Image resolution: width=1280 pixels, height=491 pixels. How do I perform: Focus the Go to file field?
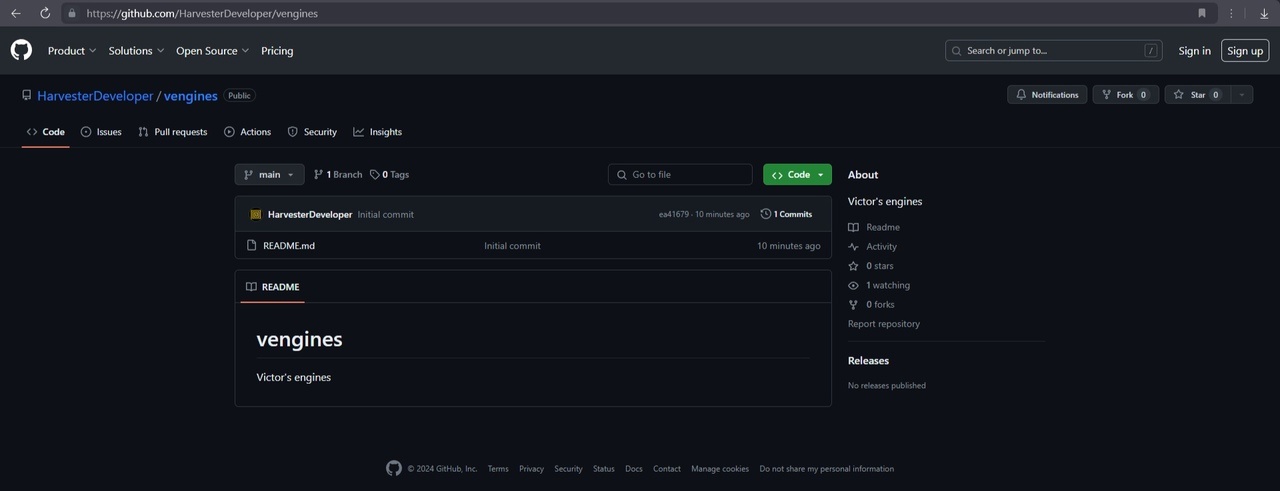coord(680,174)
